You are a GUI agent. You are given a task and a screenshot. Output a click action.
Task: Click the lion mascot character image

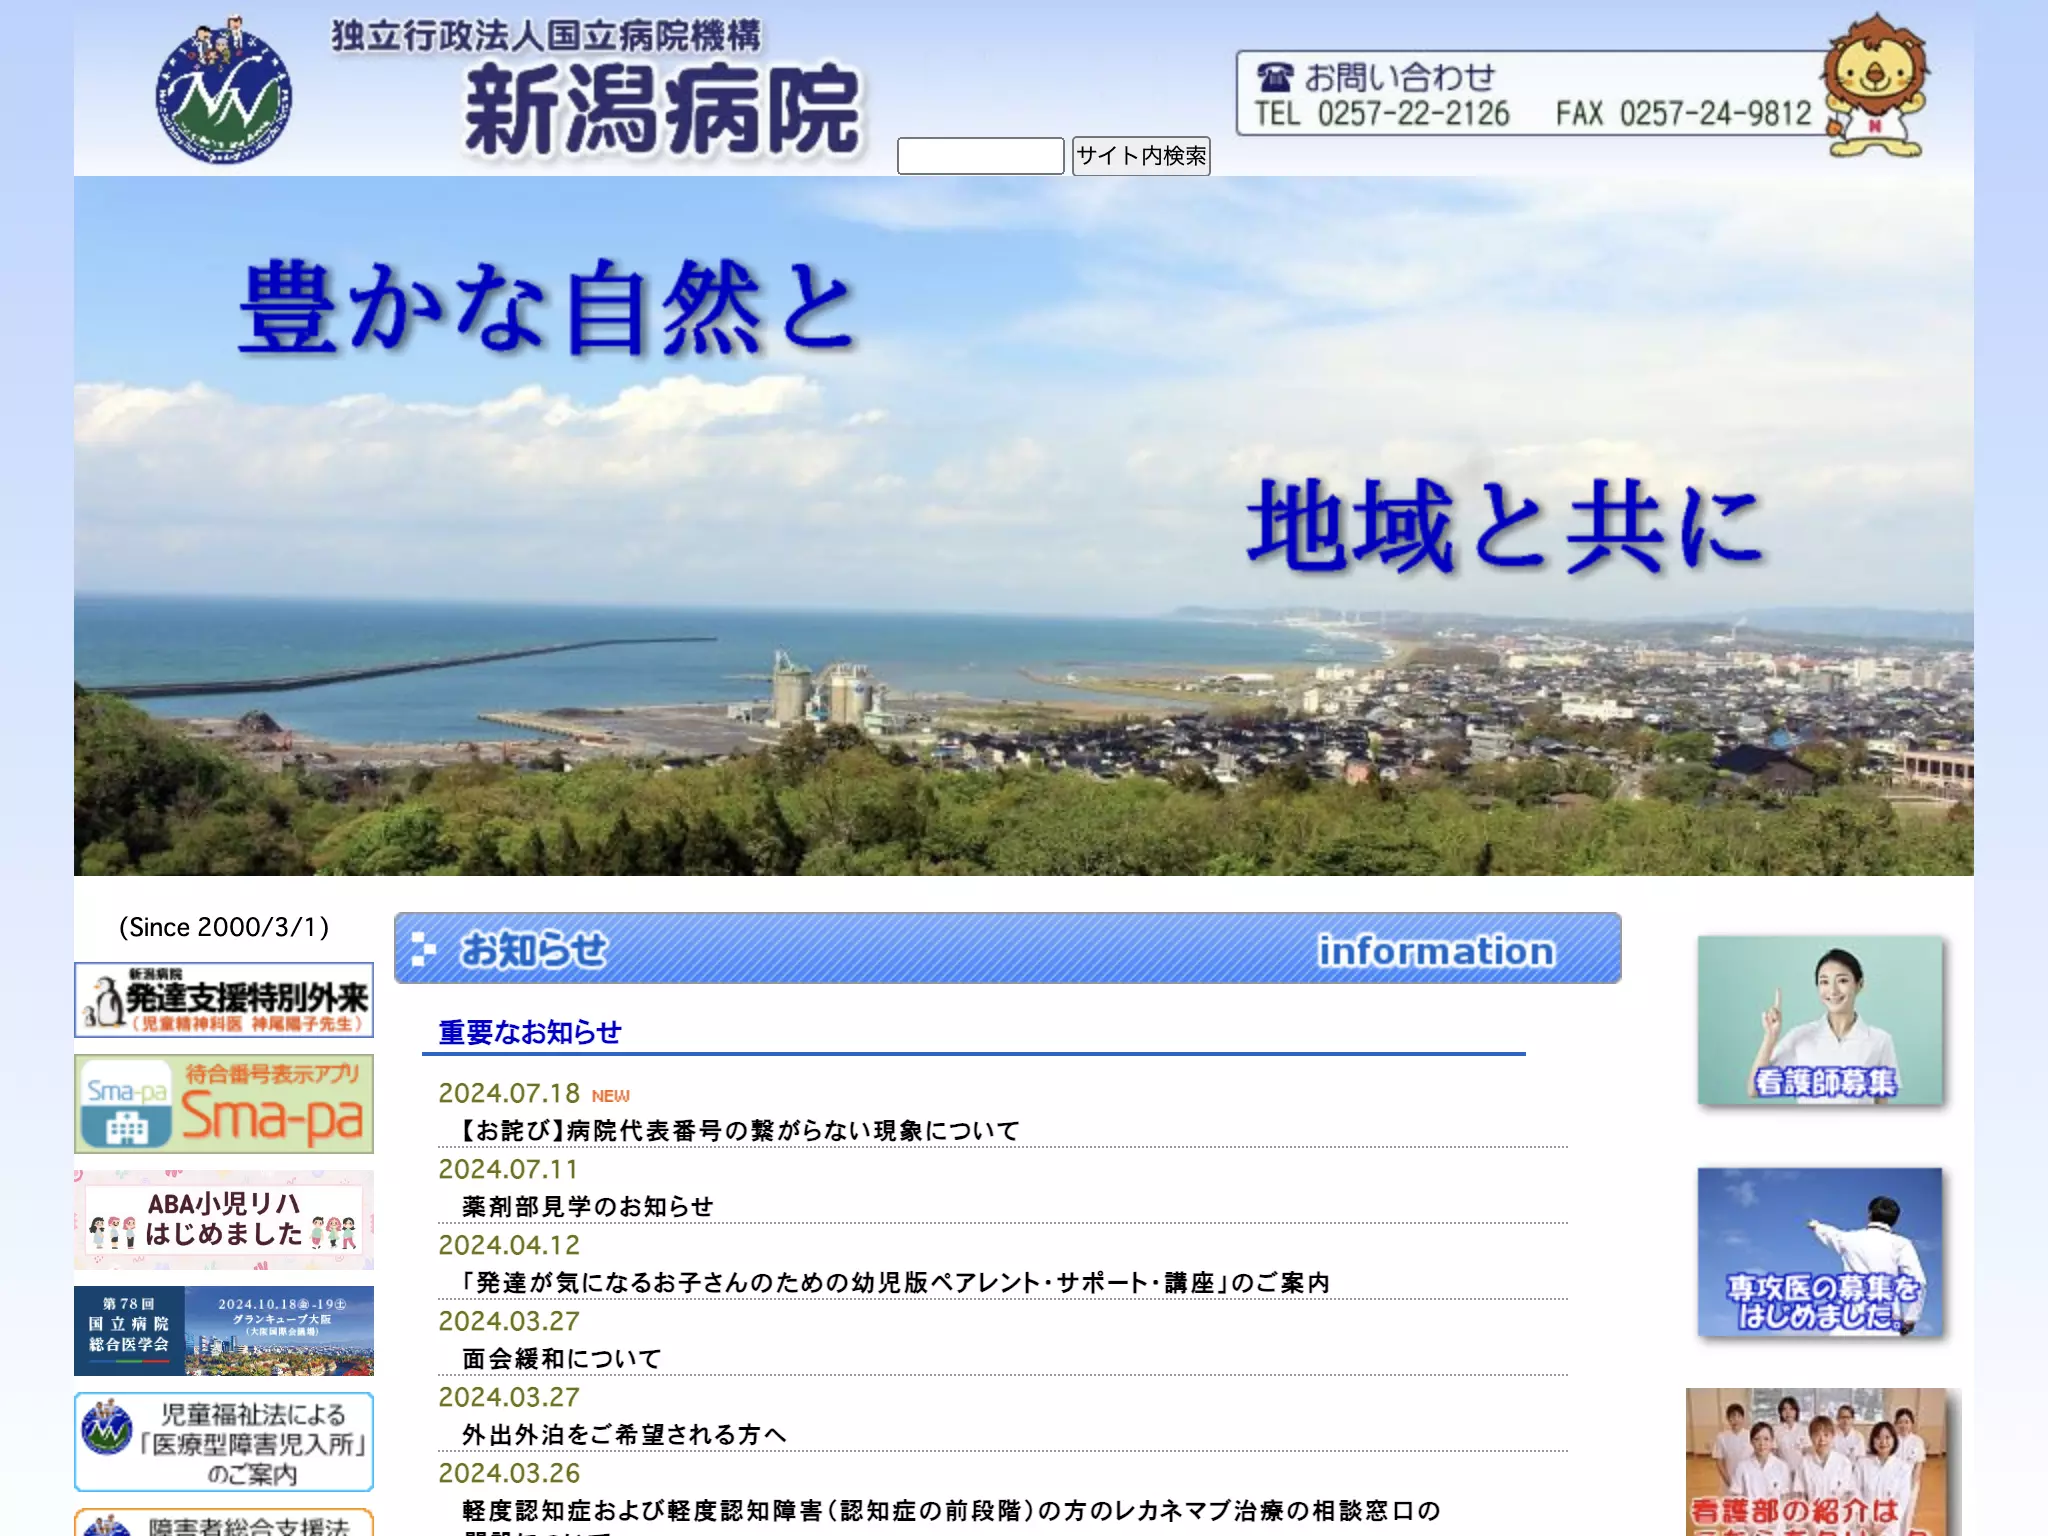click(x=1876, y=86)
